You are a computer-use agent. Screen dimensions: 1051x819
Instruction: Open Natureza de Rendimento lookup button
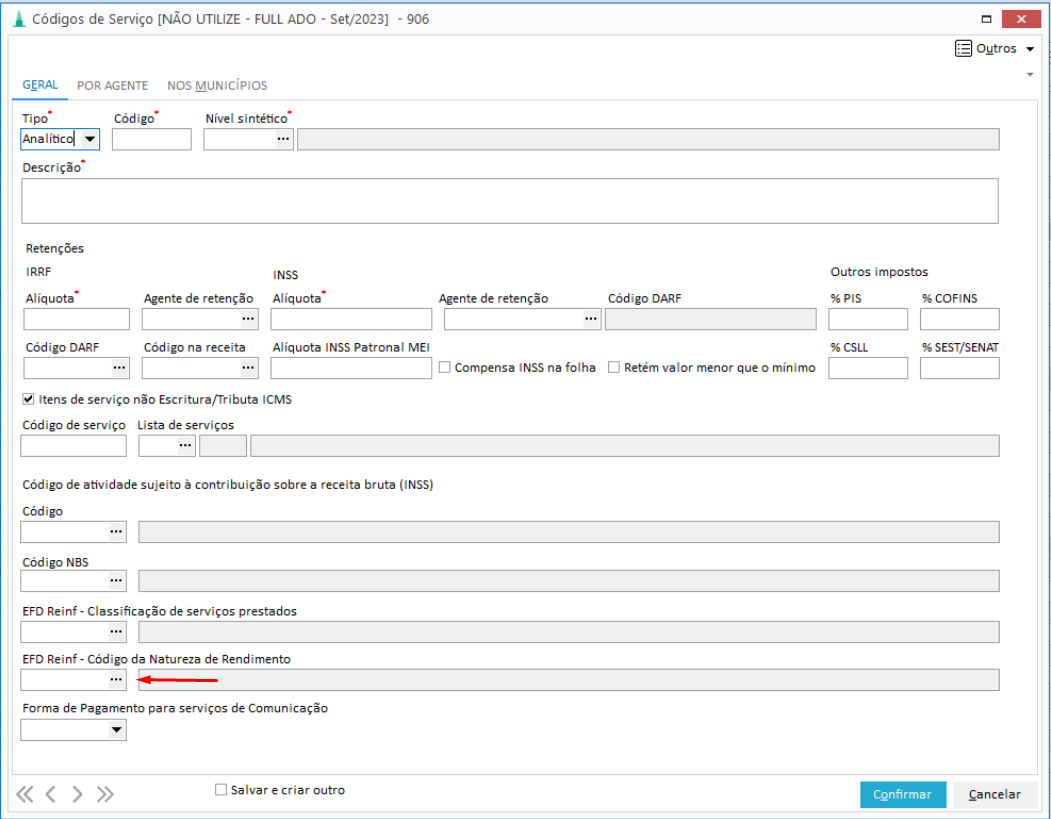pos(117,680)
